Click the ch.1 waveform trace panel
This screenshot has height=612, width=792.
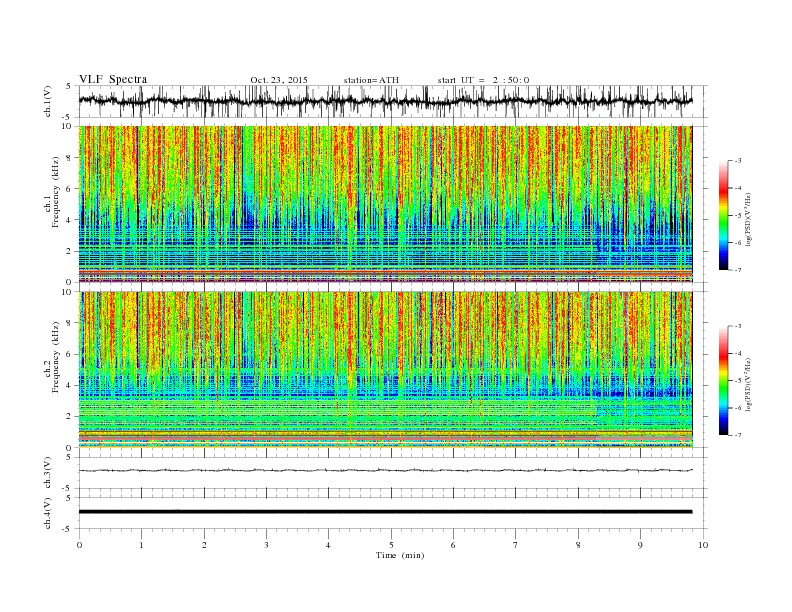tap(393, 101)
